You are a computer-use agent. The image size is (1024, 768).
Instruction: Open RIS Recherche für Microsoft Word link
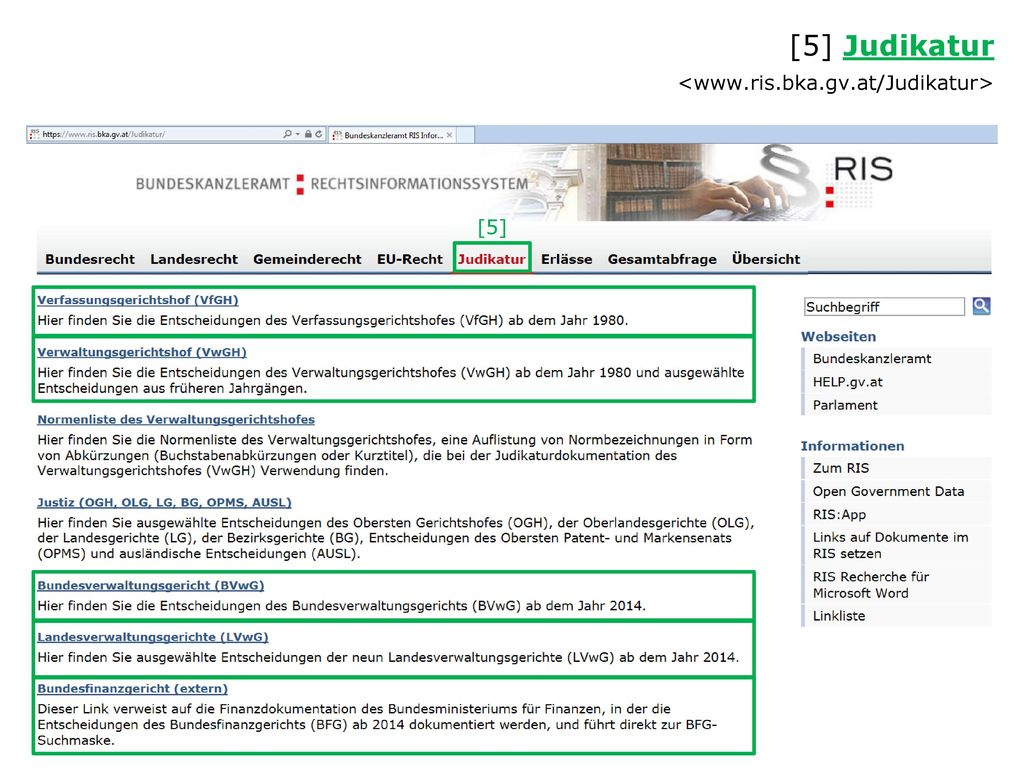(871, 584)
